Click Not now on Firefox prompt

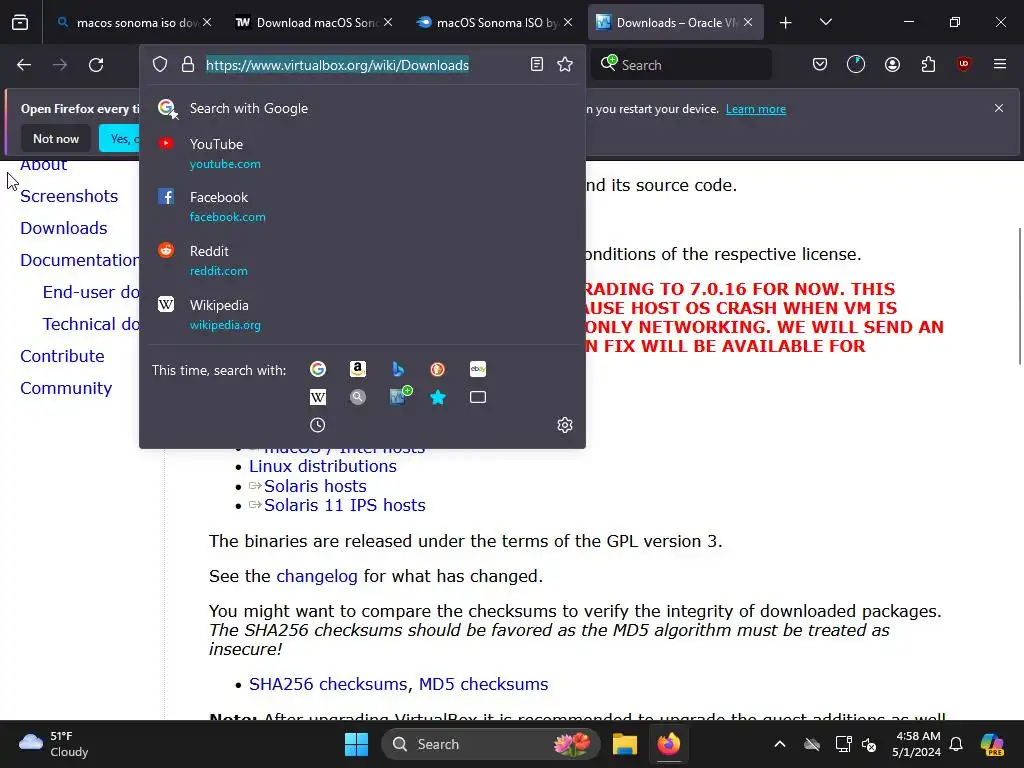pyautogui.click(x=56, y=138)
